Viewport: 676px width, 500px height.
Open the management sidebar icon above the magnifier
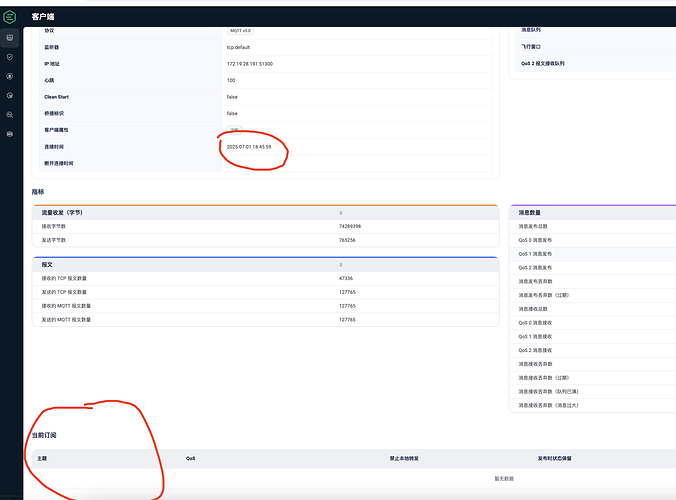(x=10, y=96)
